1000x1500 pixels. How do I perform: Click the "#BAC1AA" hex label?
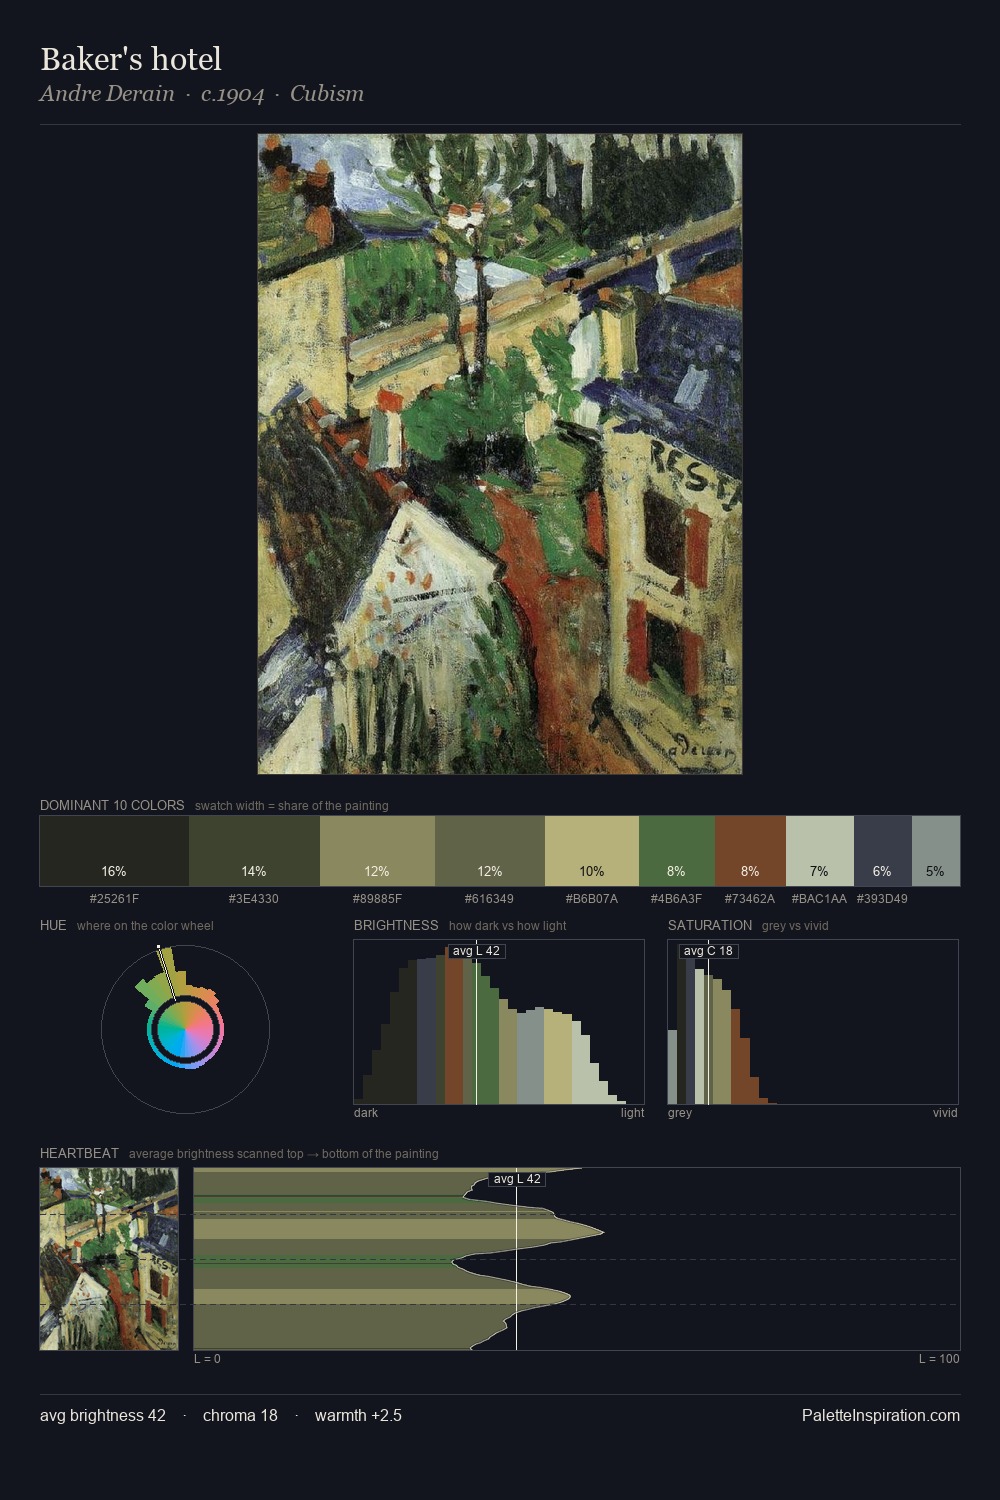coord(819,899)
